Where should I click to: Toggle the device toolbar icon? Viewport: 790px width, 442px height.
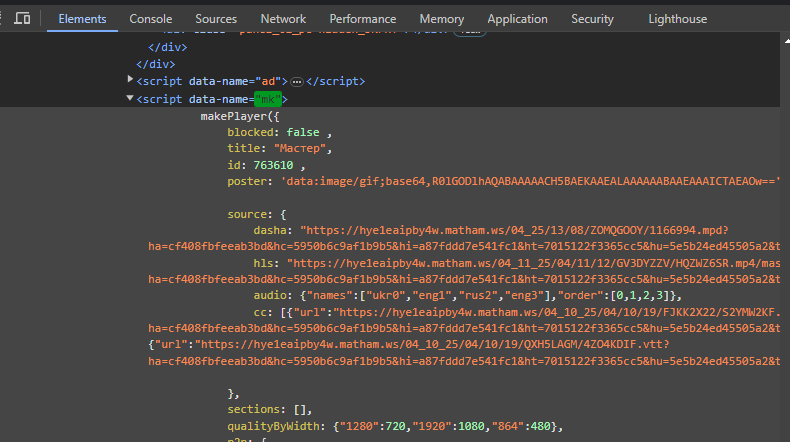point(22,19)
